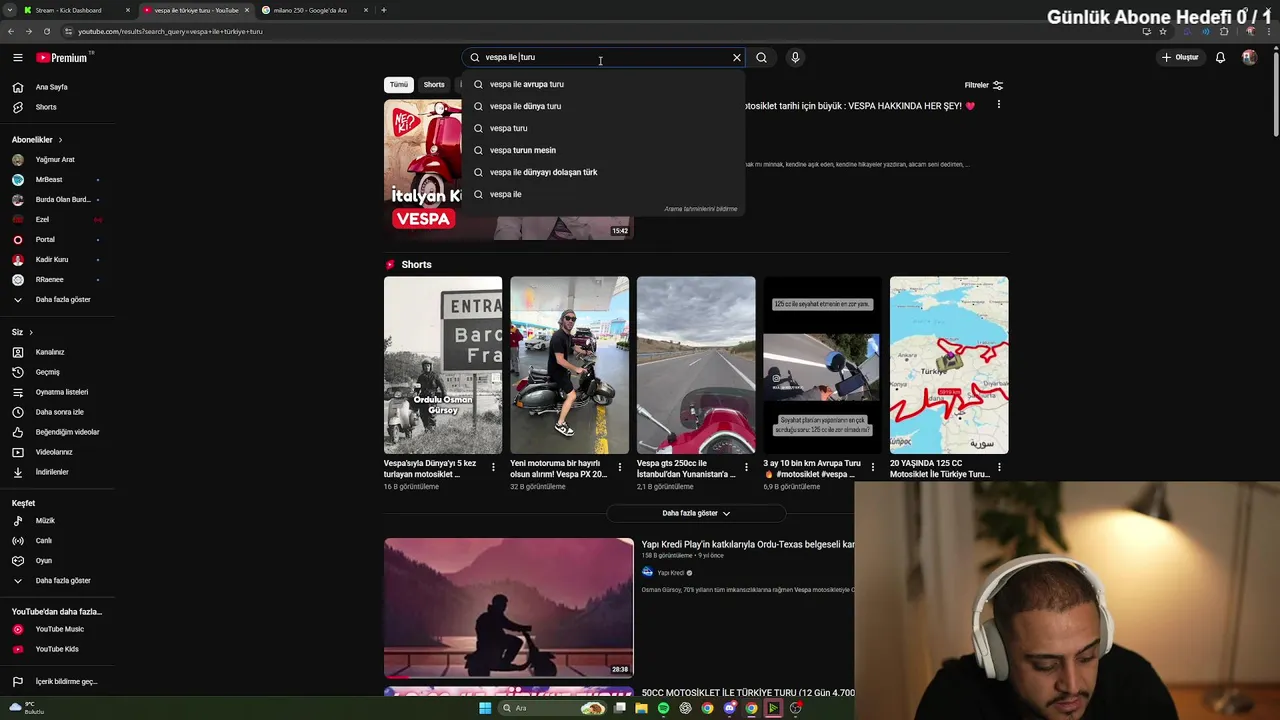Viewport: 1280px width, 720px height.
Task: Open the Türkiye map route short thumbnail
Action: click(x=949, y=365)
